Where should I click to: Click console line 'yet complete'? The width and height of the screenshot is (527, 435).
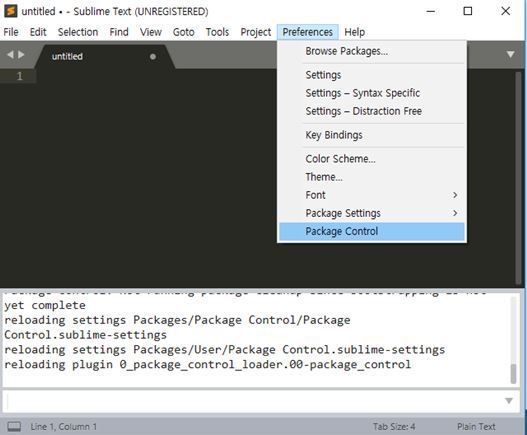coord(45,306)
